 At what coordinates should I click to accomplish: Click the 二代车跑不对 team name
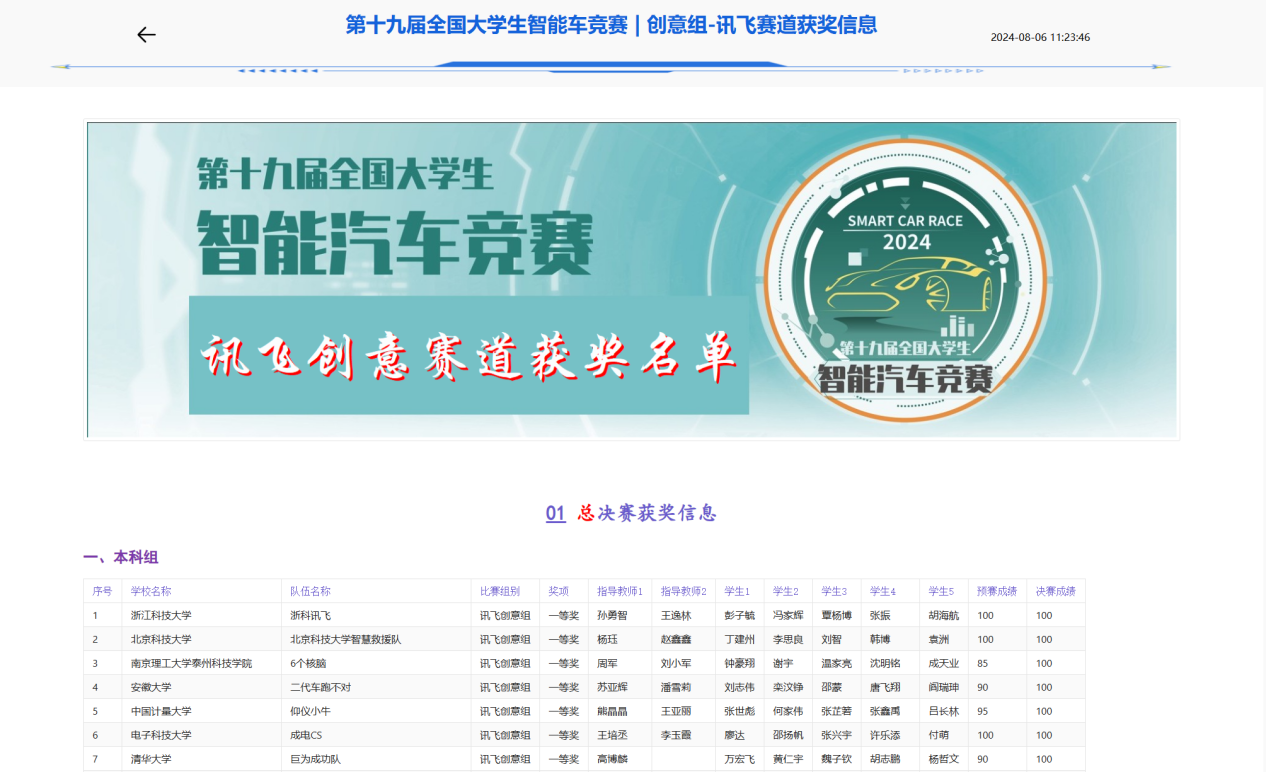pos(320,687)
